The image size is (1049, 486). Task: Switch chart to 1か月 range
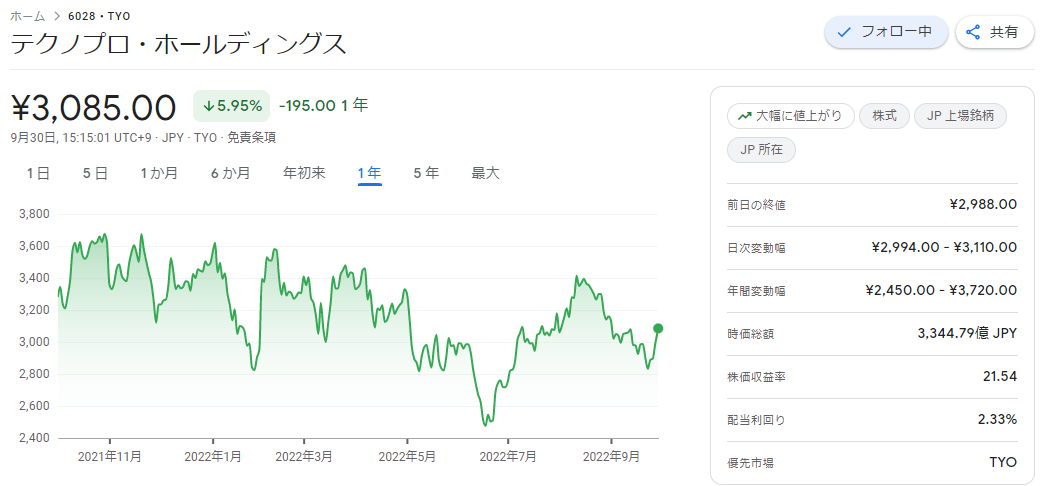pyautogui.click(x=159, y=173)
